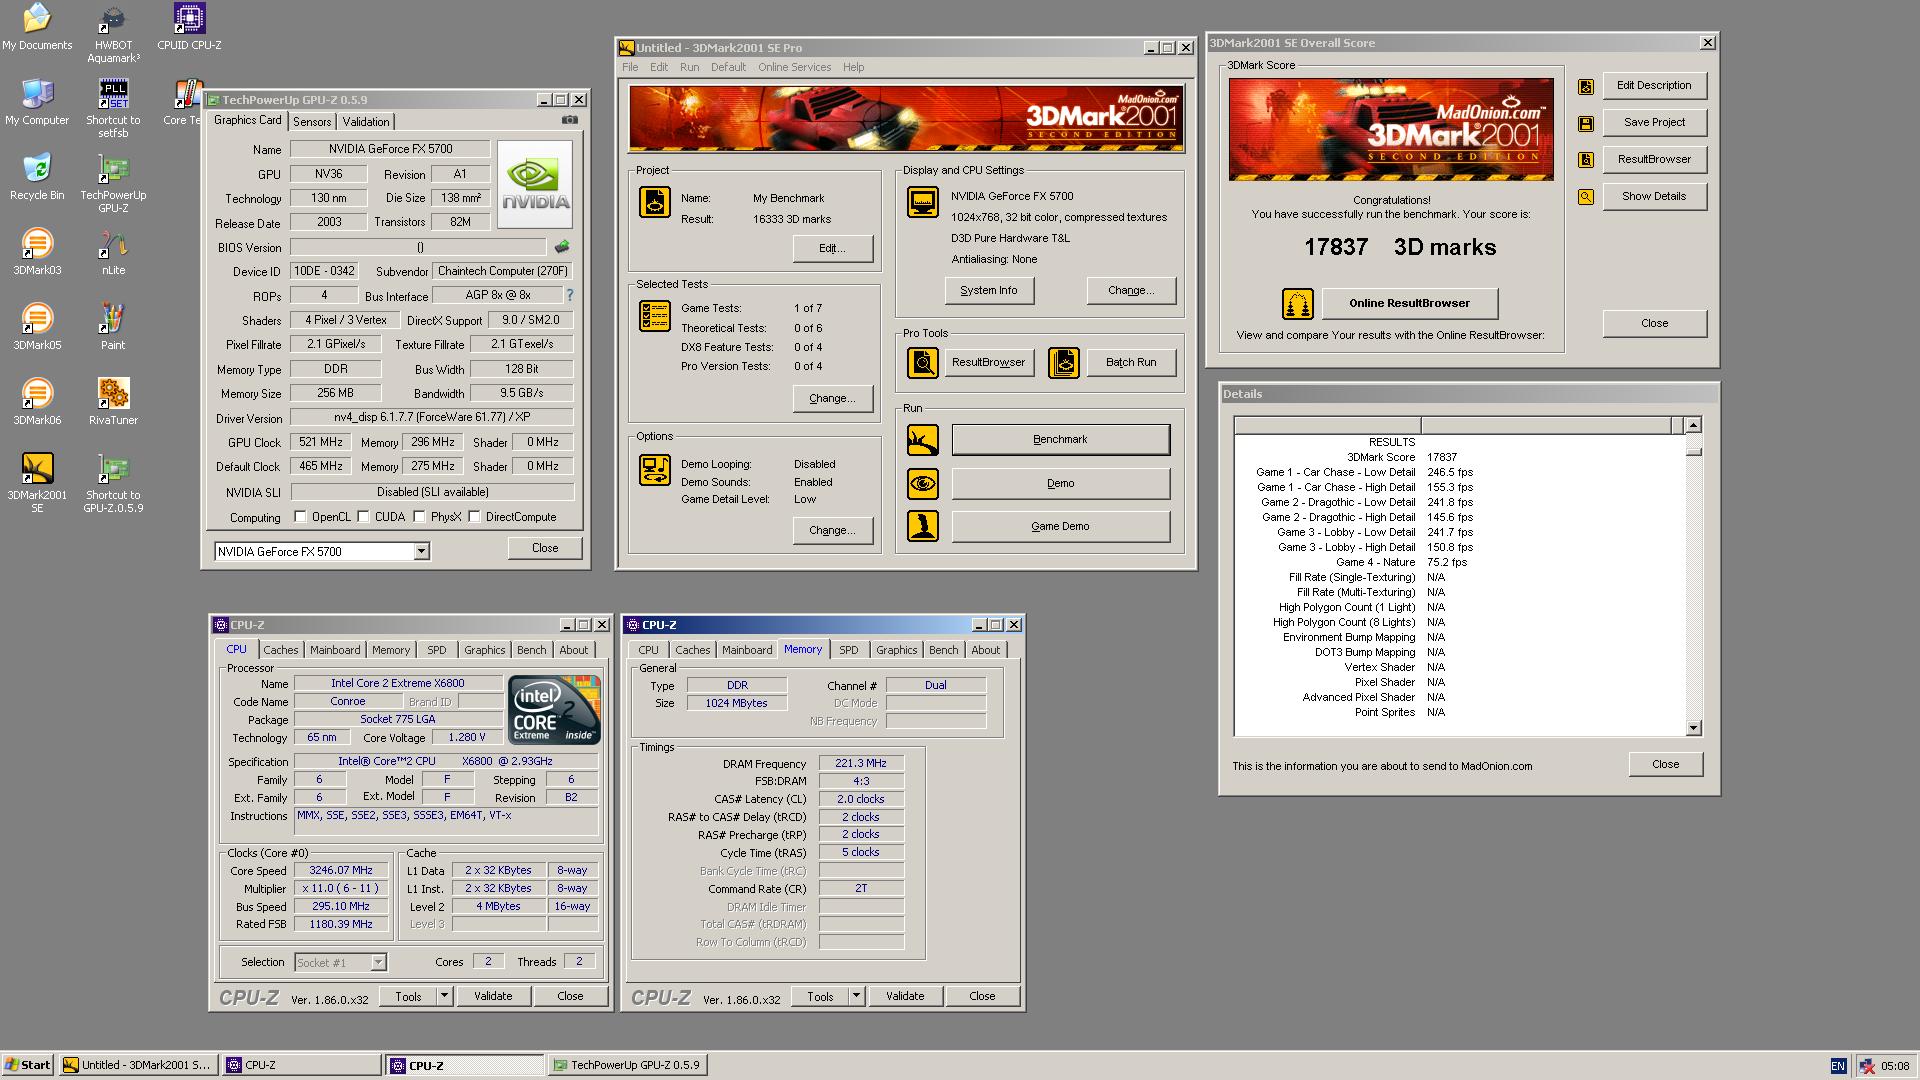Enable OpenCL checkbox in GPU-Z
The width and height of the screenshot is (1920, 1080).
pos(300,517)
